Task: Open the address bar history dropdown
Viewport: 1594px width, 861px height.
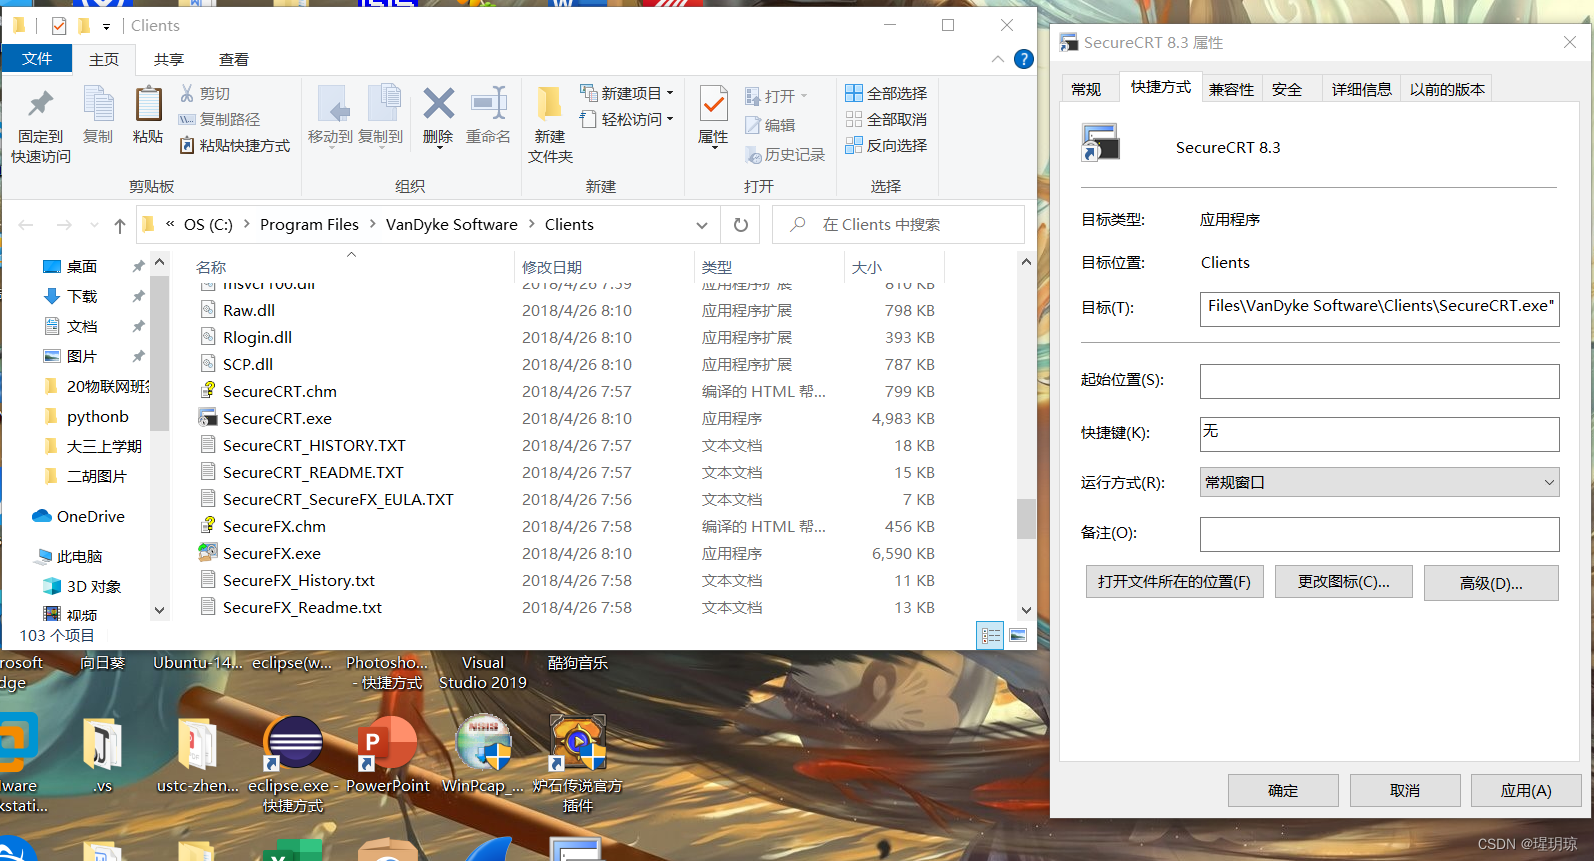Action: click(x=702, y=225)
